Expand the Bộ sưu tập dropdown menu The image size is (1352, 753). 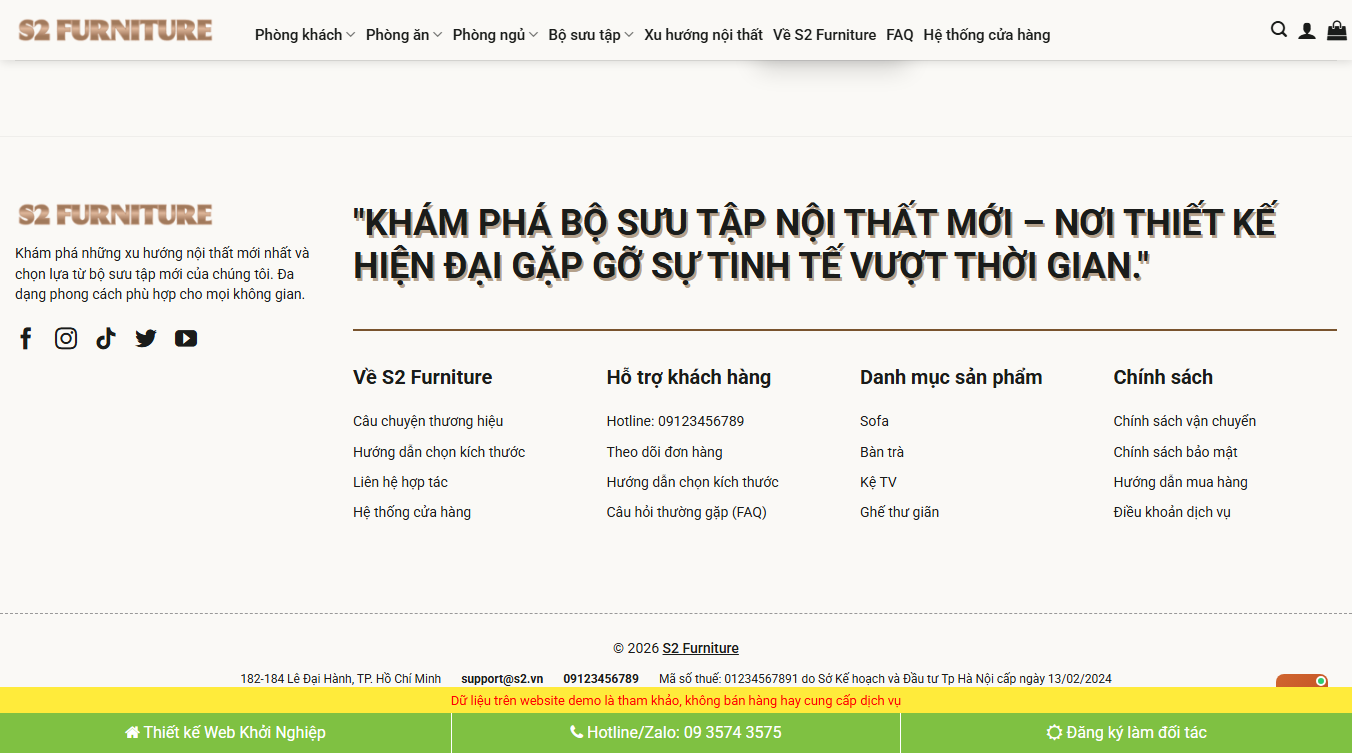(591, 34)
